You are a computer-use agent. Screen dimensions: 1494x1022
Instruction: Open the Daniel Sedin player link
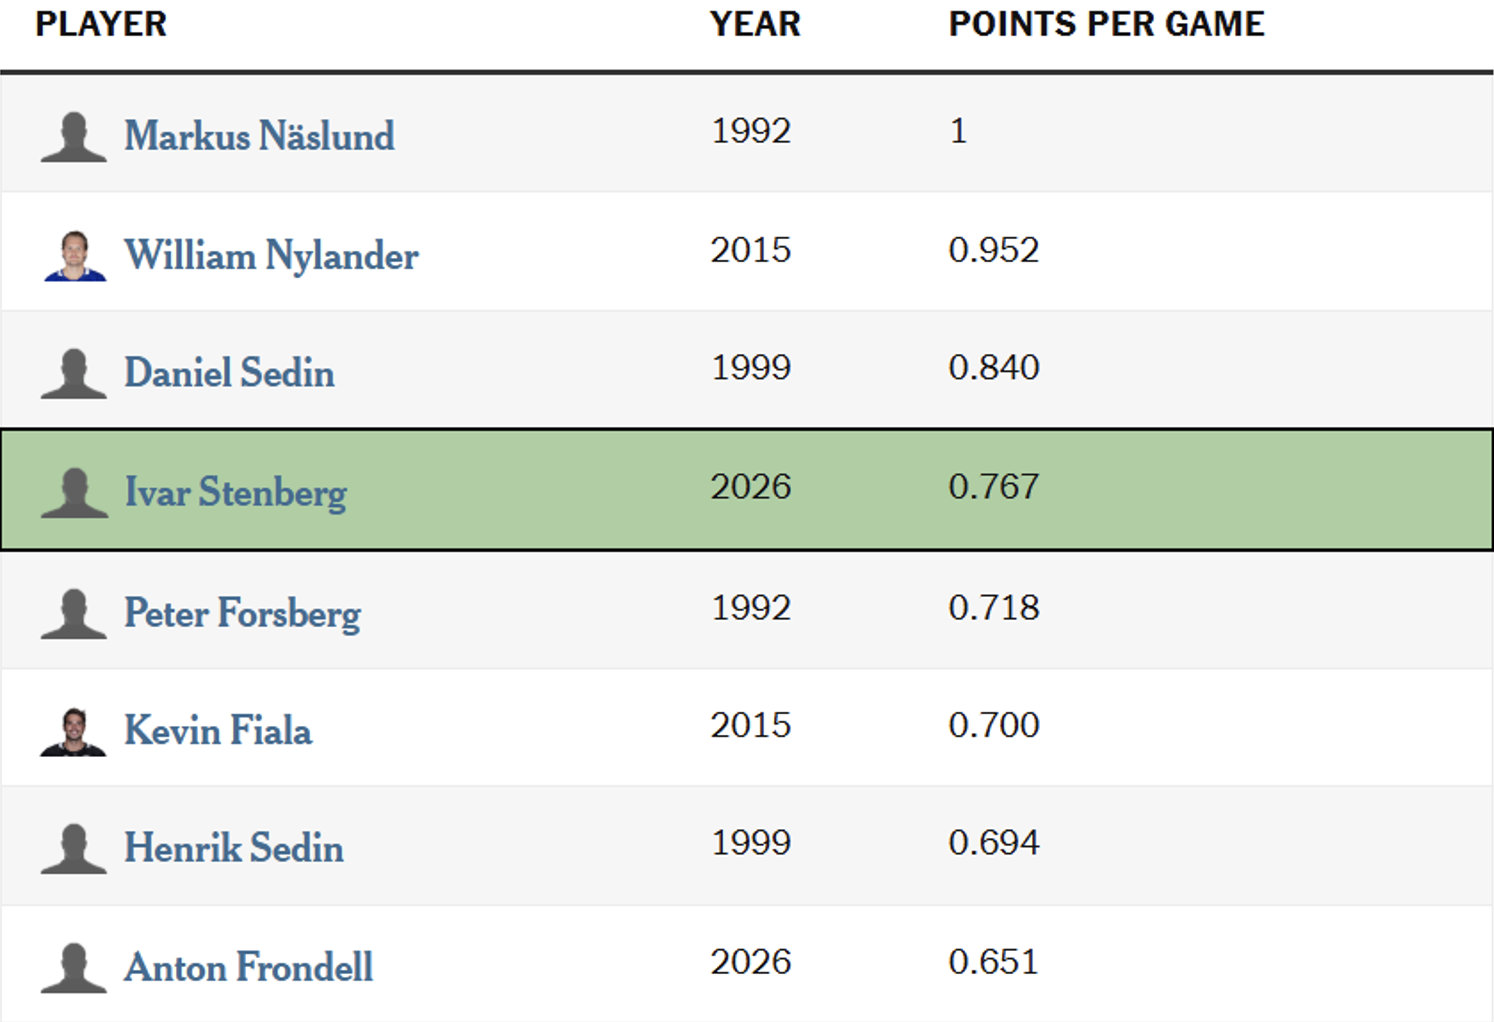point(229,373)
